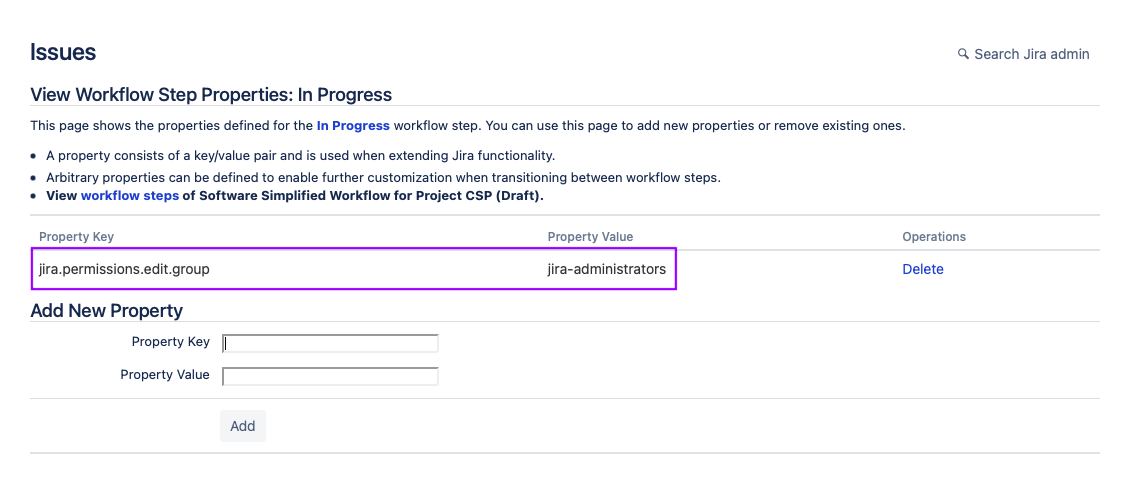The width and height of the screenshot is (1121, 479).
Task: Click the Property Key form label
Action: click(170, 342)
